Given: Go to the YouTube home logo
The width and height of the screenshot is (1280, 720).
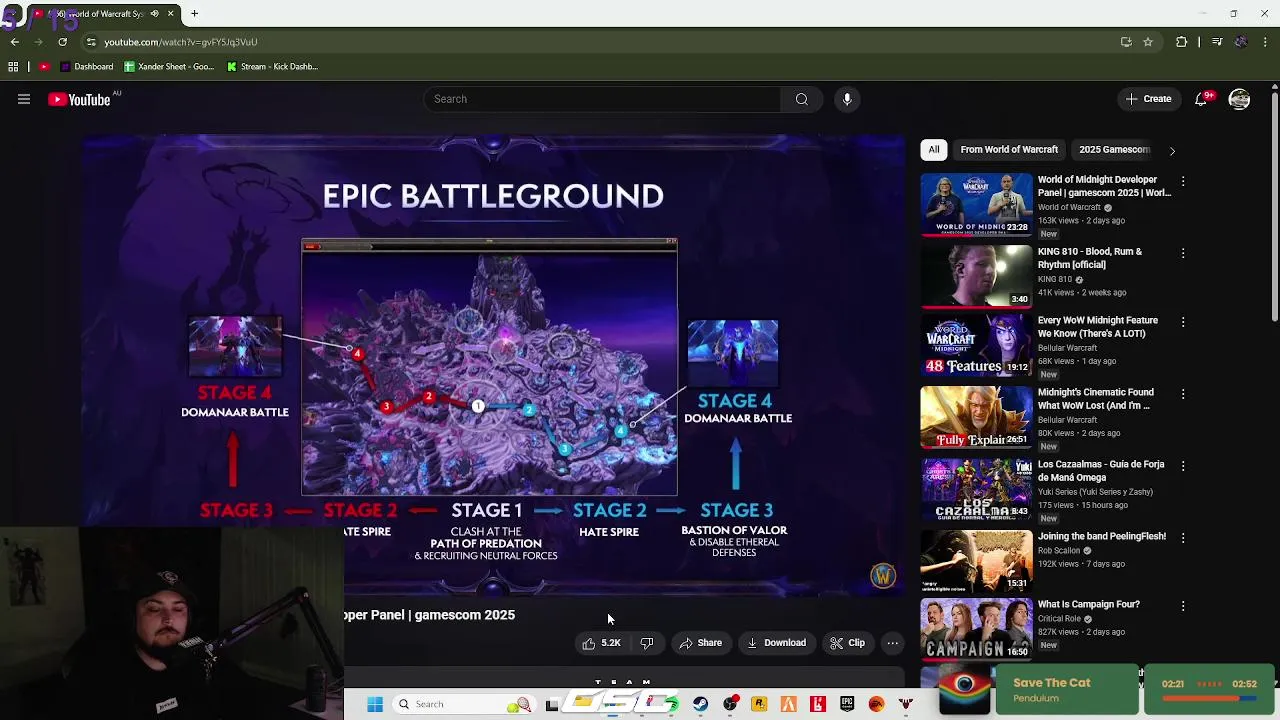Looking at the screenshot, I should point(79,99).
